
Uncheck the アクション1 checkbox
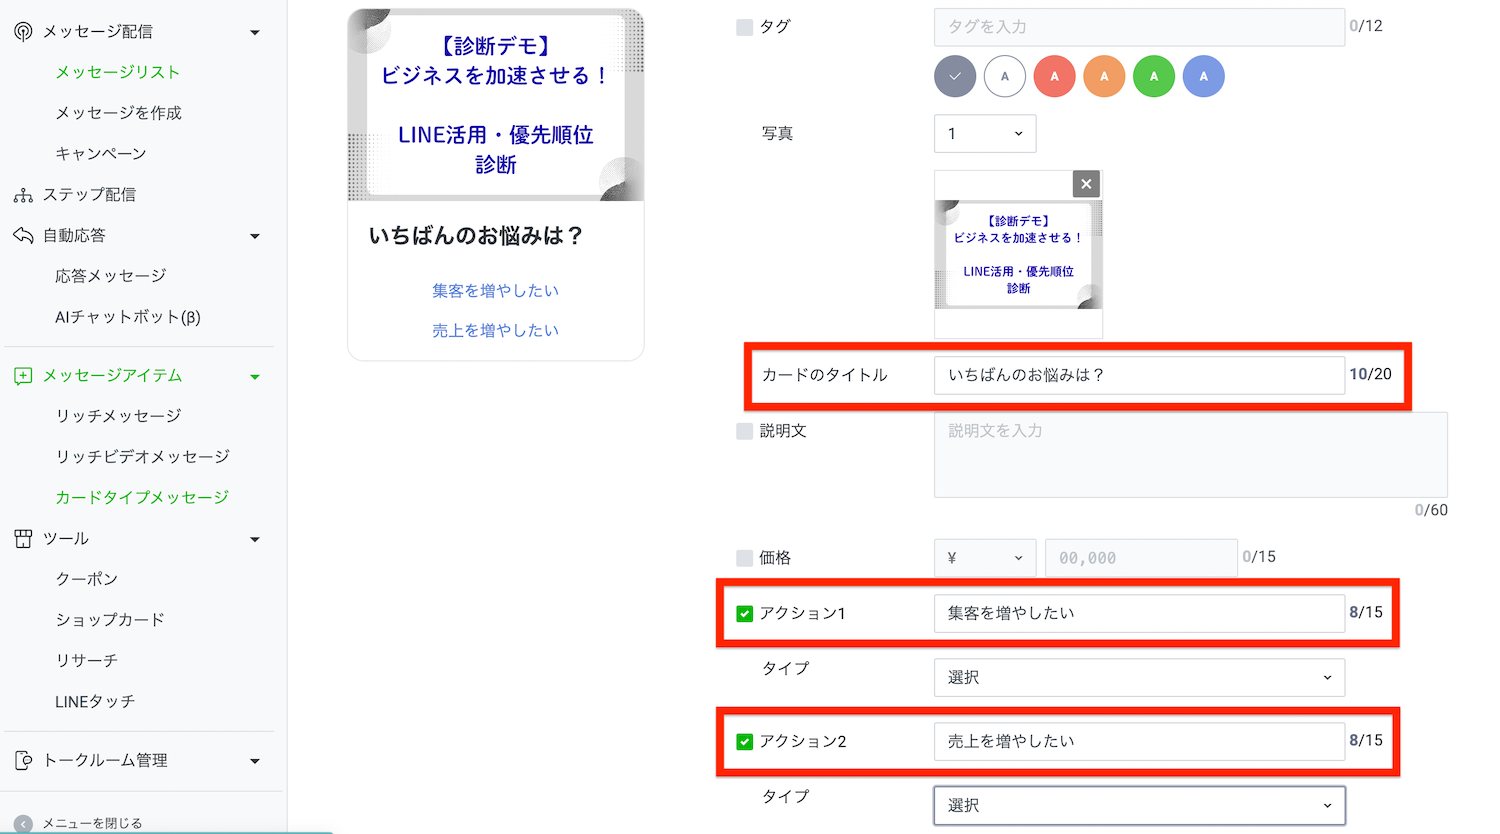(744, 614)
